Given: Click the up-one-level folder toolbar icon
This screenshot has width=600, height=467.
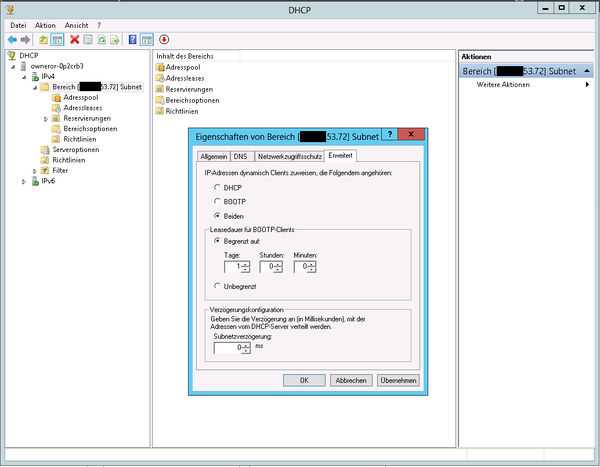Looking at the screenshot, I should (x=44, y=39).
